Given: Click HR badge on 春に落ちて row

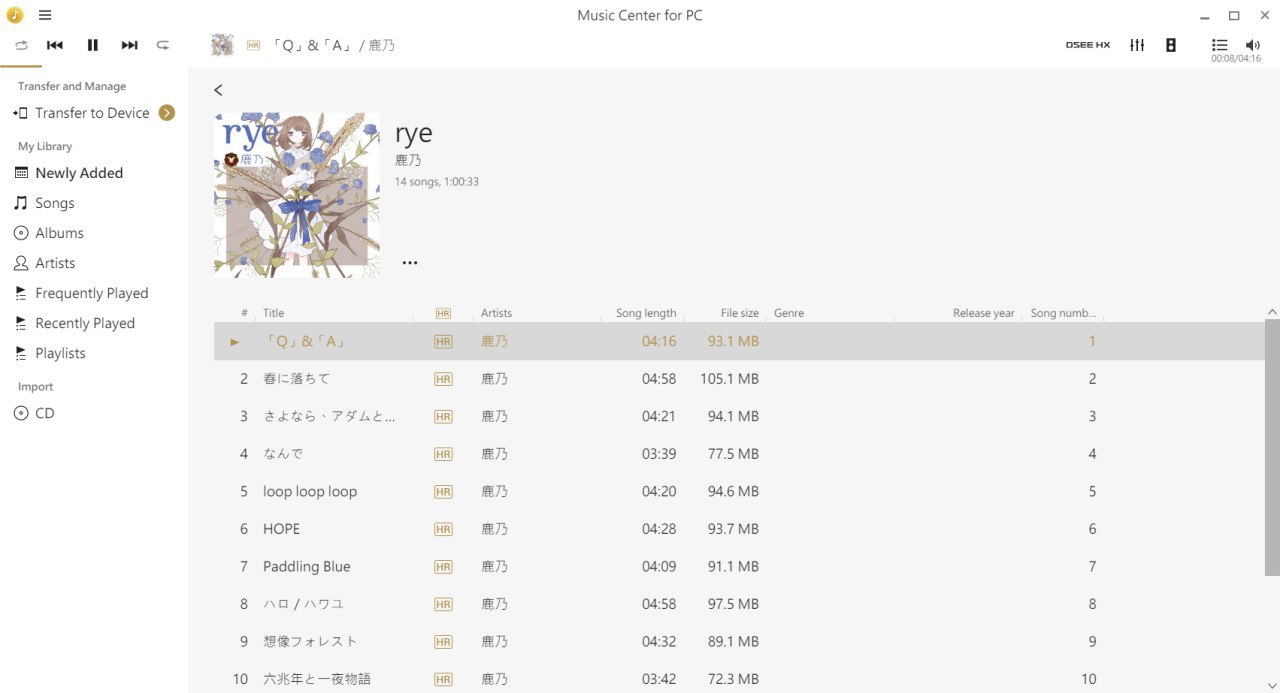Looking at the screenshot, I should pos(443,379).
